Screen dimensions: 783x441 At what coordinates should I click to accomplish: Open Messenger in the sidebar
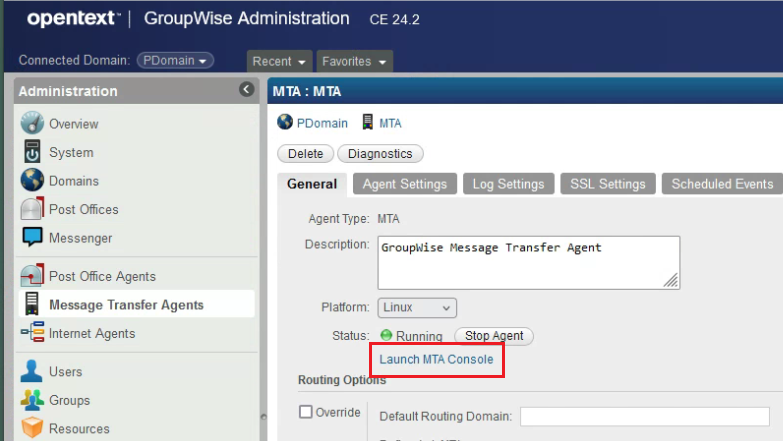(80, 238)
